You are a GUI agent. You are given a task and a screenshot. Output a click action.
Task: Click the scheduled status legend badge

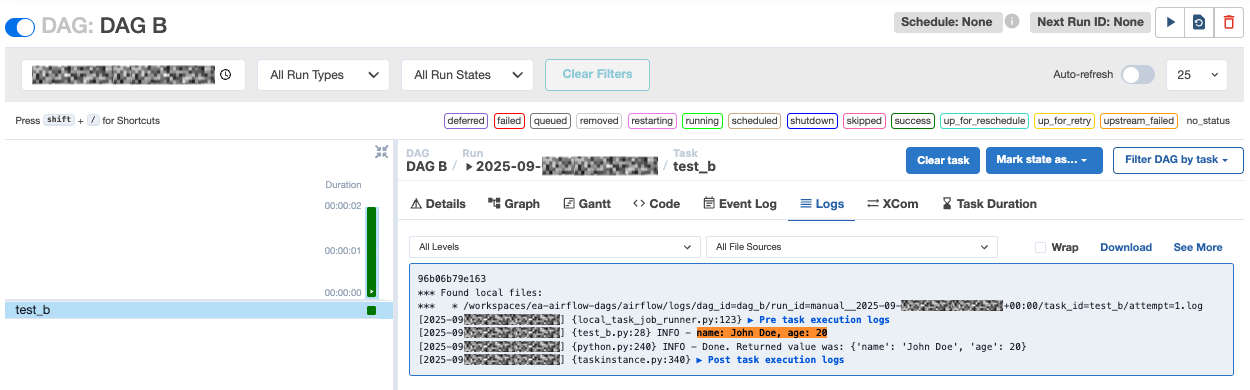tap(754, 121)
